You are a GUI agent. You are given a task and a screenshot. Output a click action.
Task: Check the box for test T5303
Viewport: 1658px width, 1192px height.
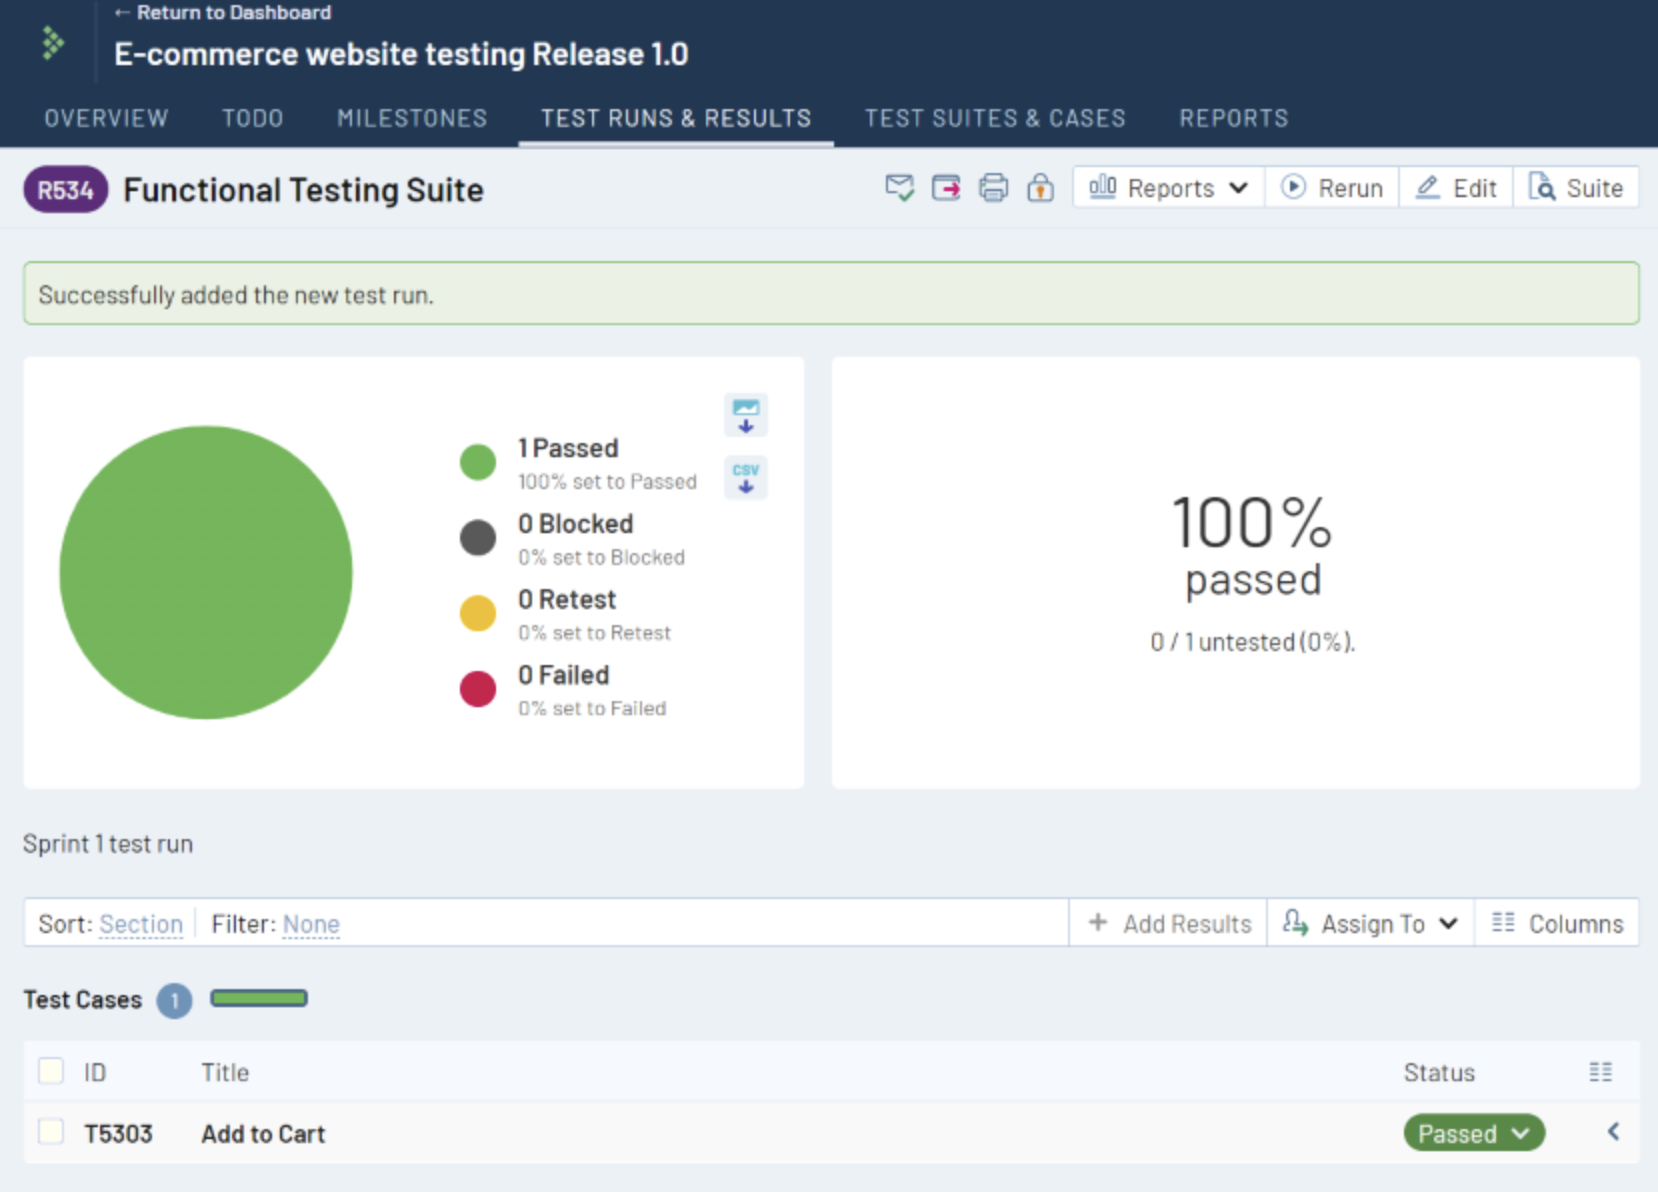(51, 1132)
